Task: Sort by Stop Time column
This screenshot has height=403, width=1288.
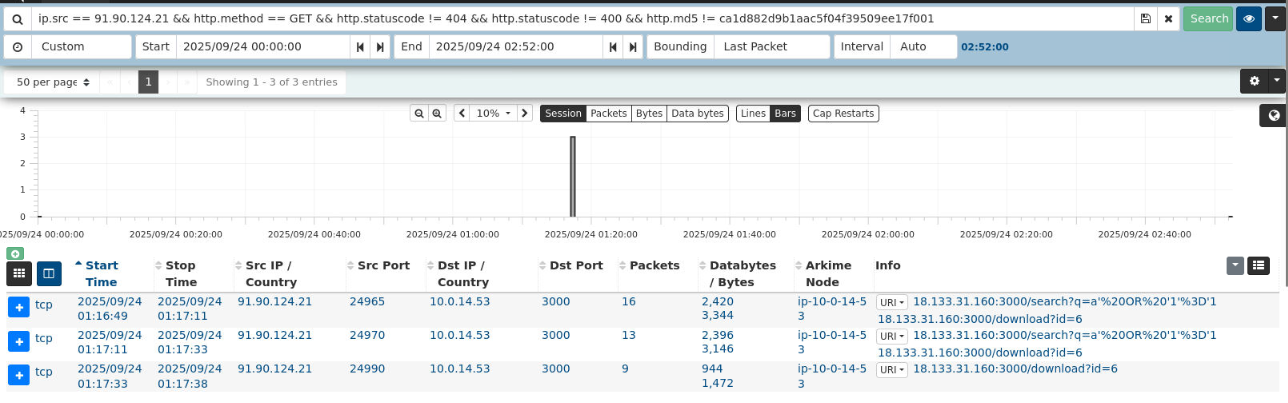Action: 180,273
